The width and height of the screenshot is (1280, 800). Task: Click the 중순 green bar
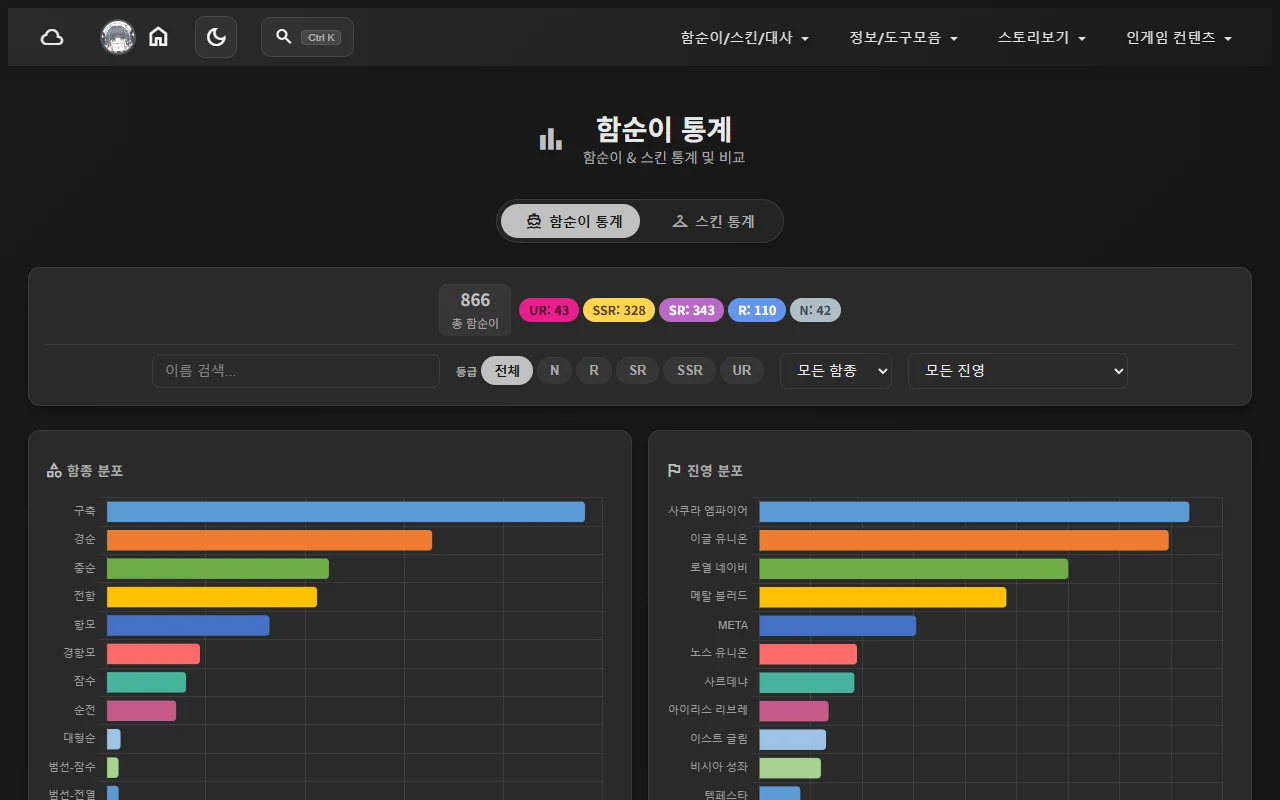(218, 569)
